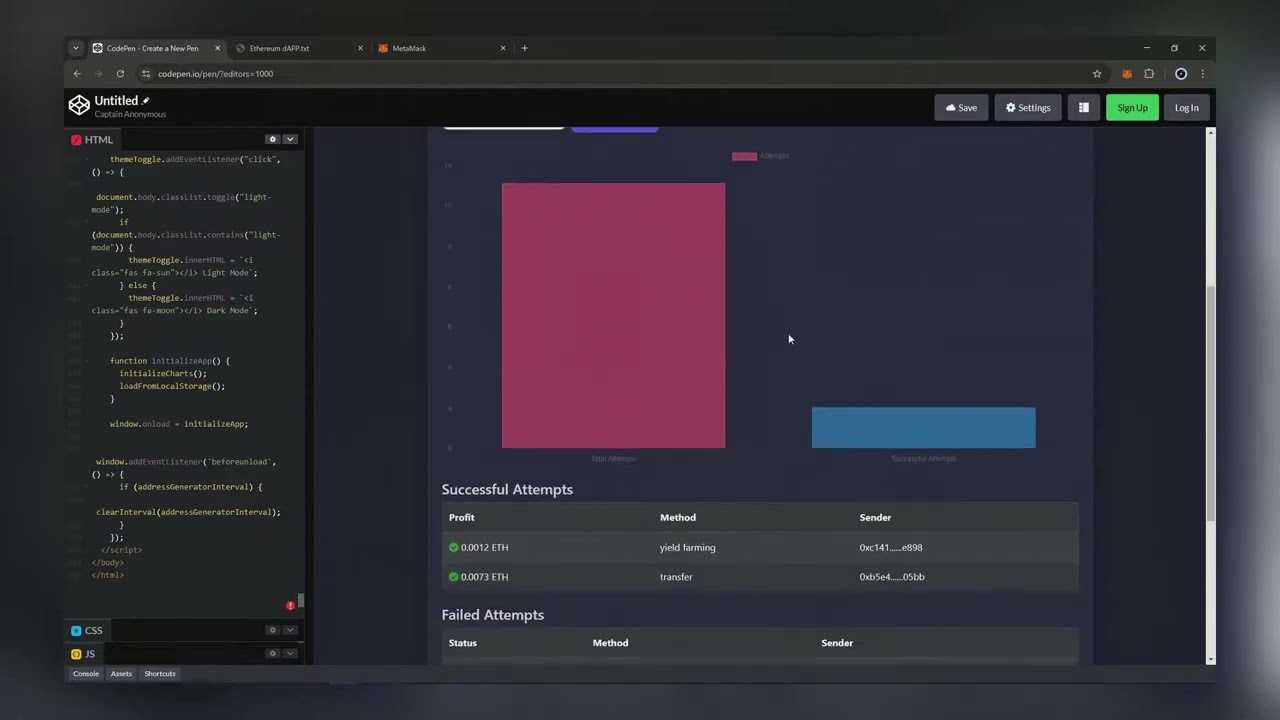This screenshot has width=1280, height=720.
Task: Go forward in browser
Action: click(x=98, y=74)
